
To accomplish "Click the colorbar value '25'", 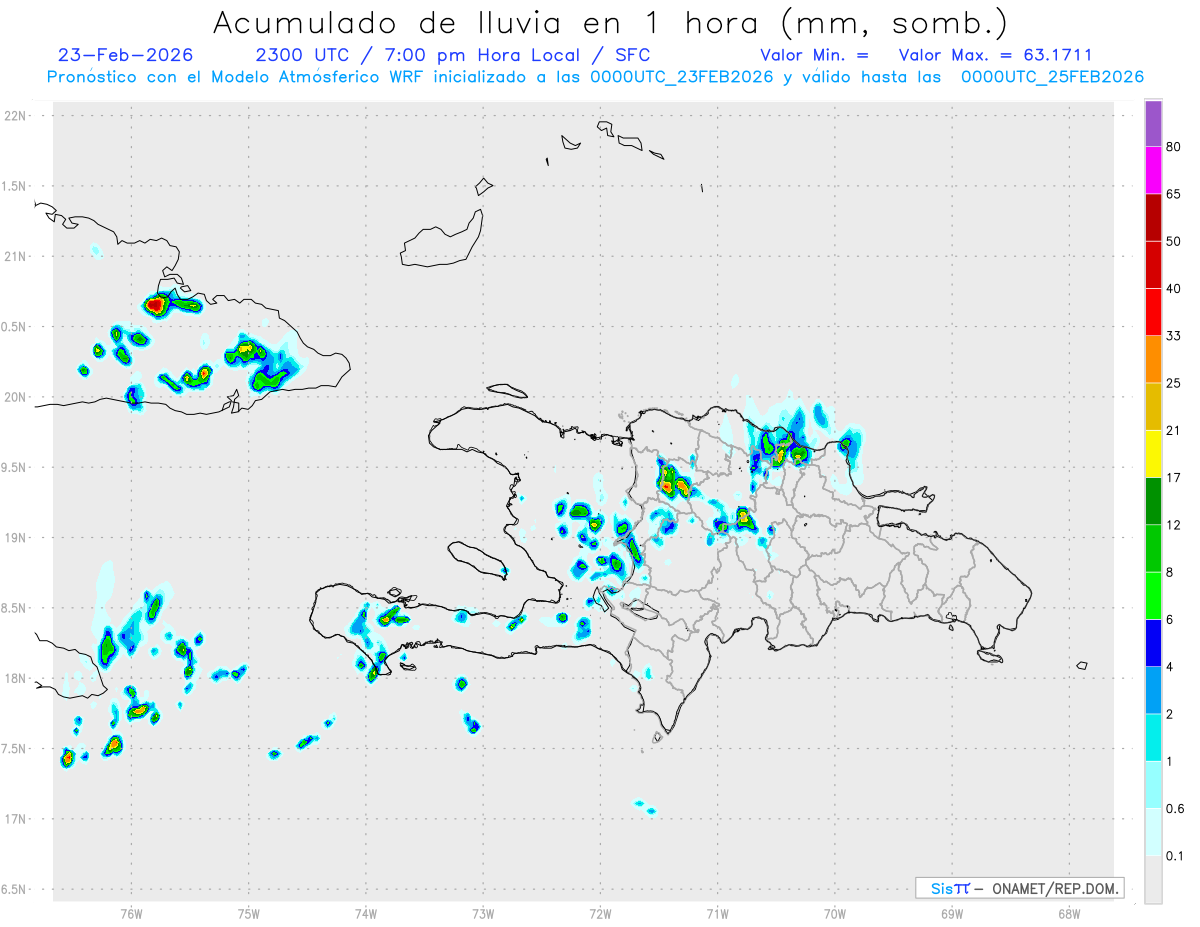I will point(1174,382).
